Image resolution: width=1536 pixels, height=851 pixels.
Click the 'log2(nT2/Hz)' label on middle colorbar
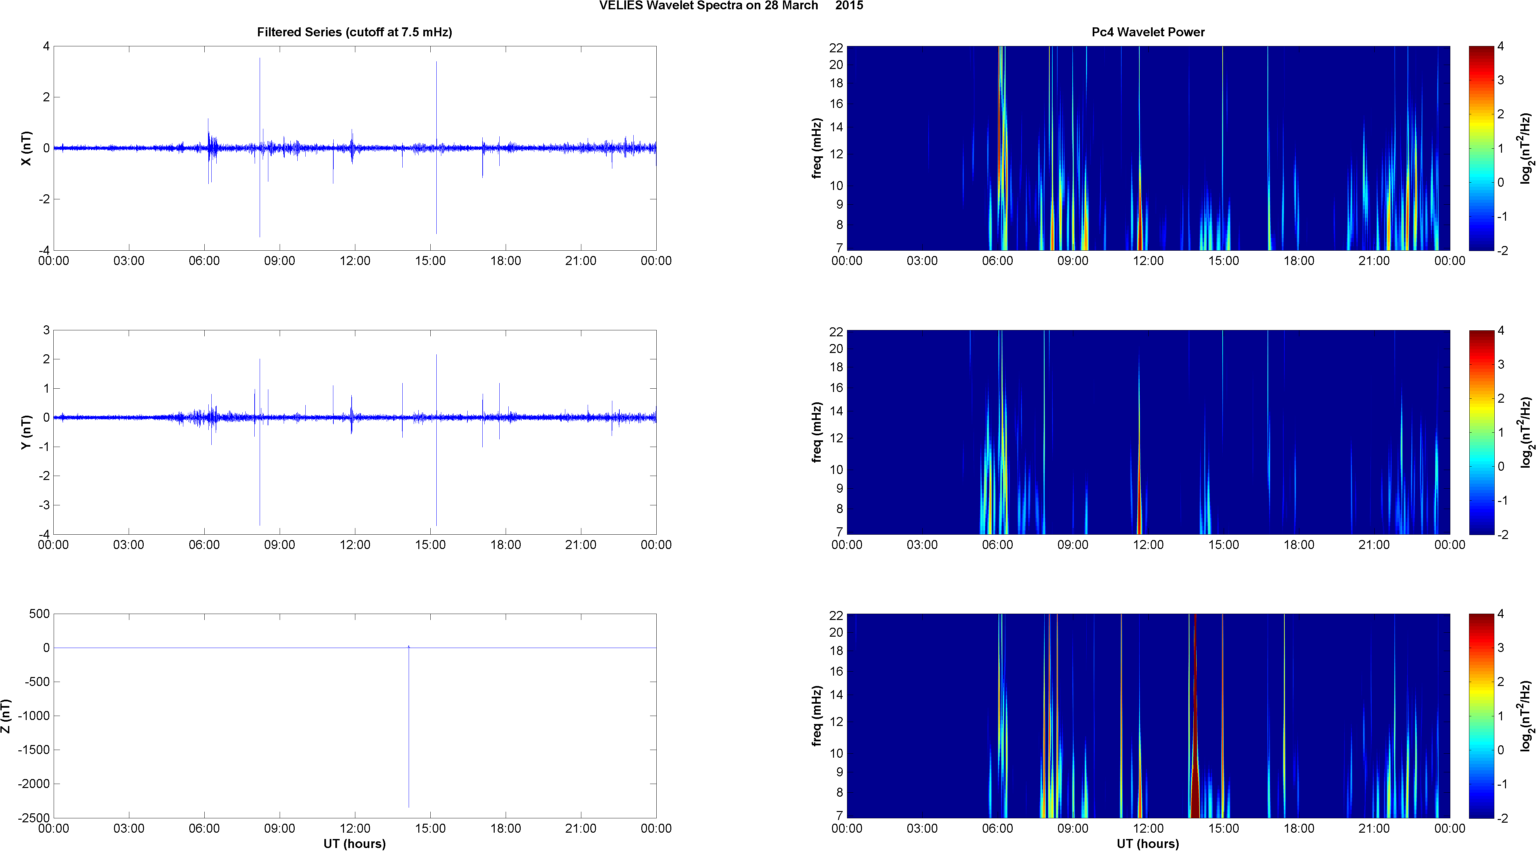pyautogui.click(x=1526, y=432)
